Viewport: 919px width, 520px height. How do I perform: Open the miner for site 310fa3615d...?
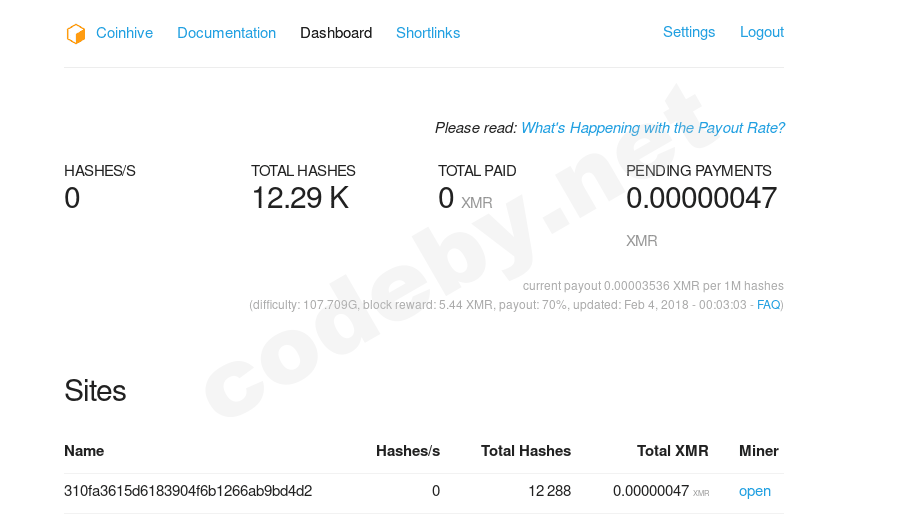pyautogui.click(x=754, y=491)
